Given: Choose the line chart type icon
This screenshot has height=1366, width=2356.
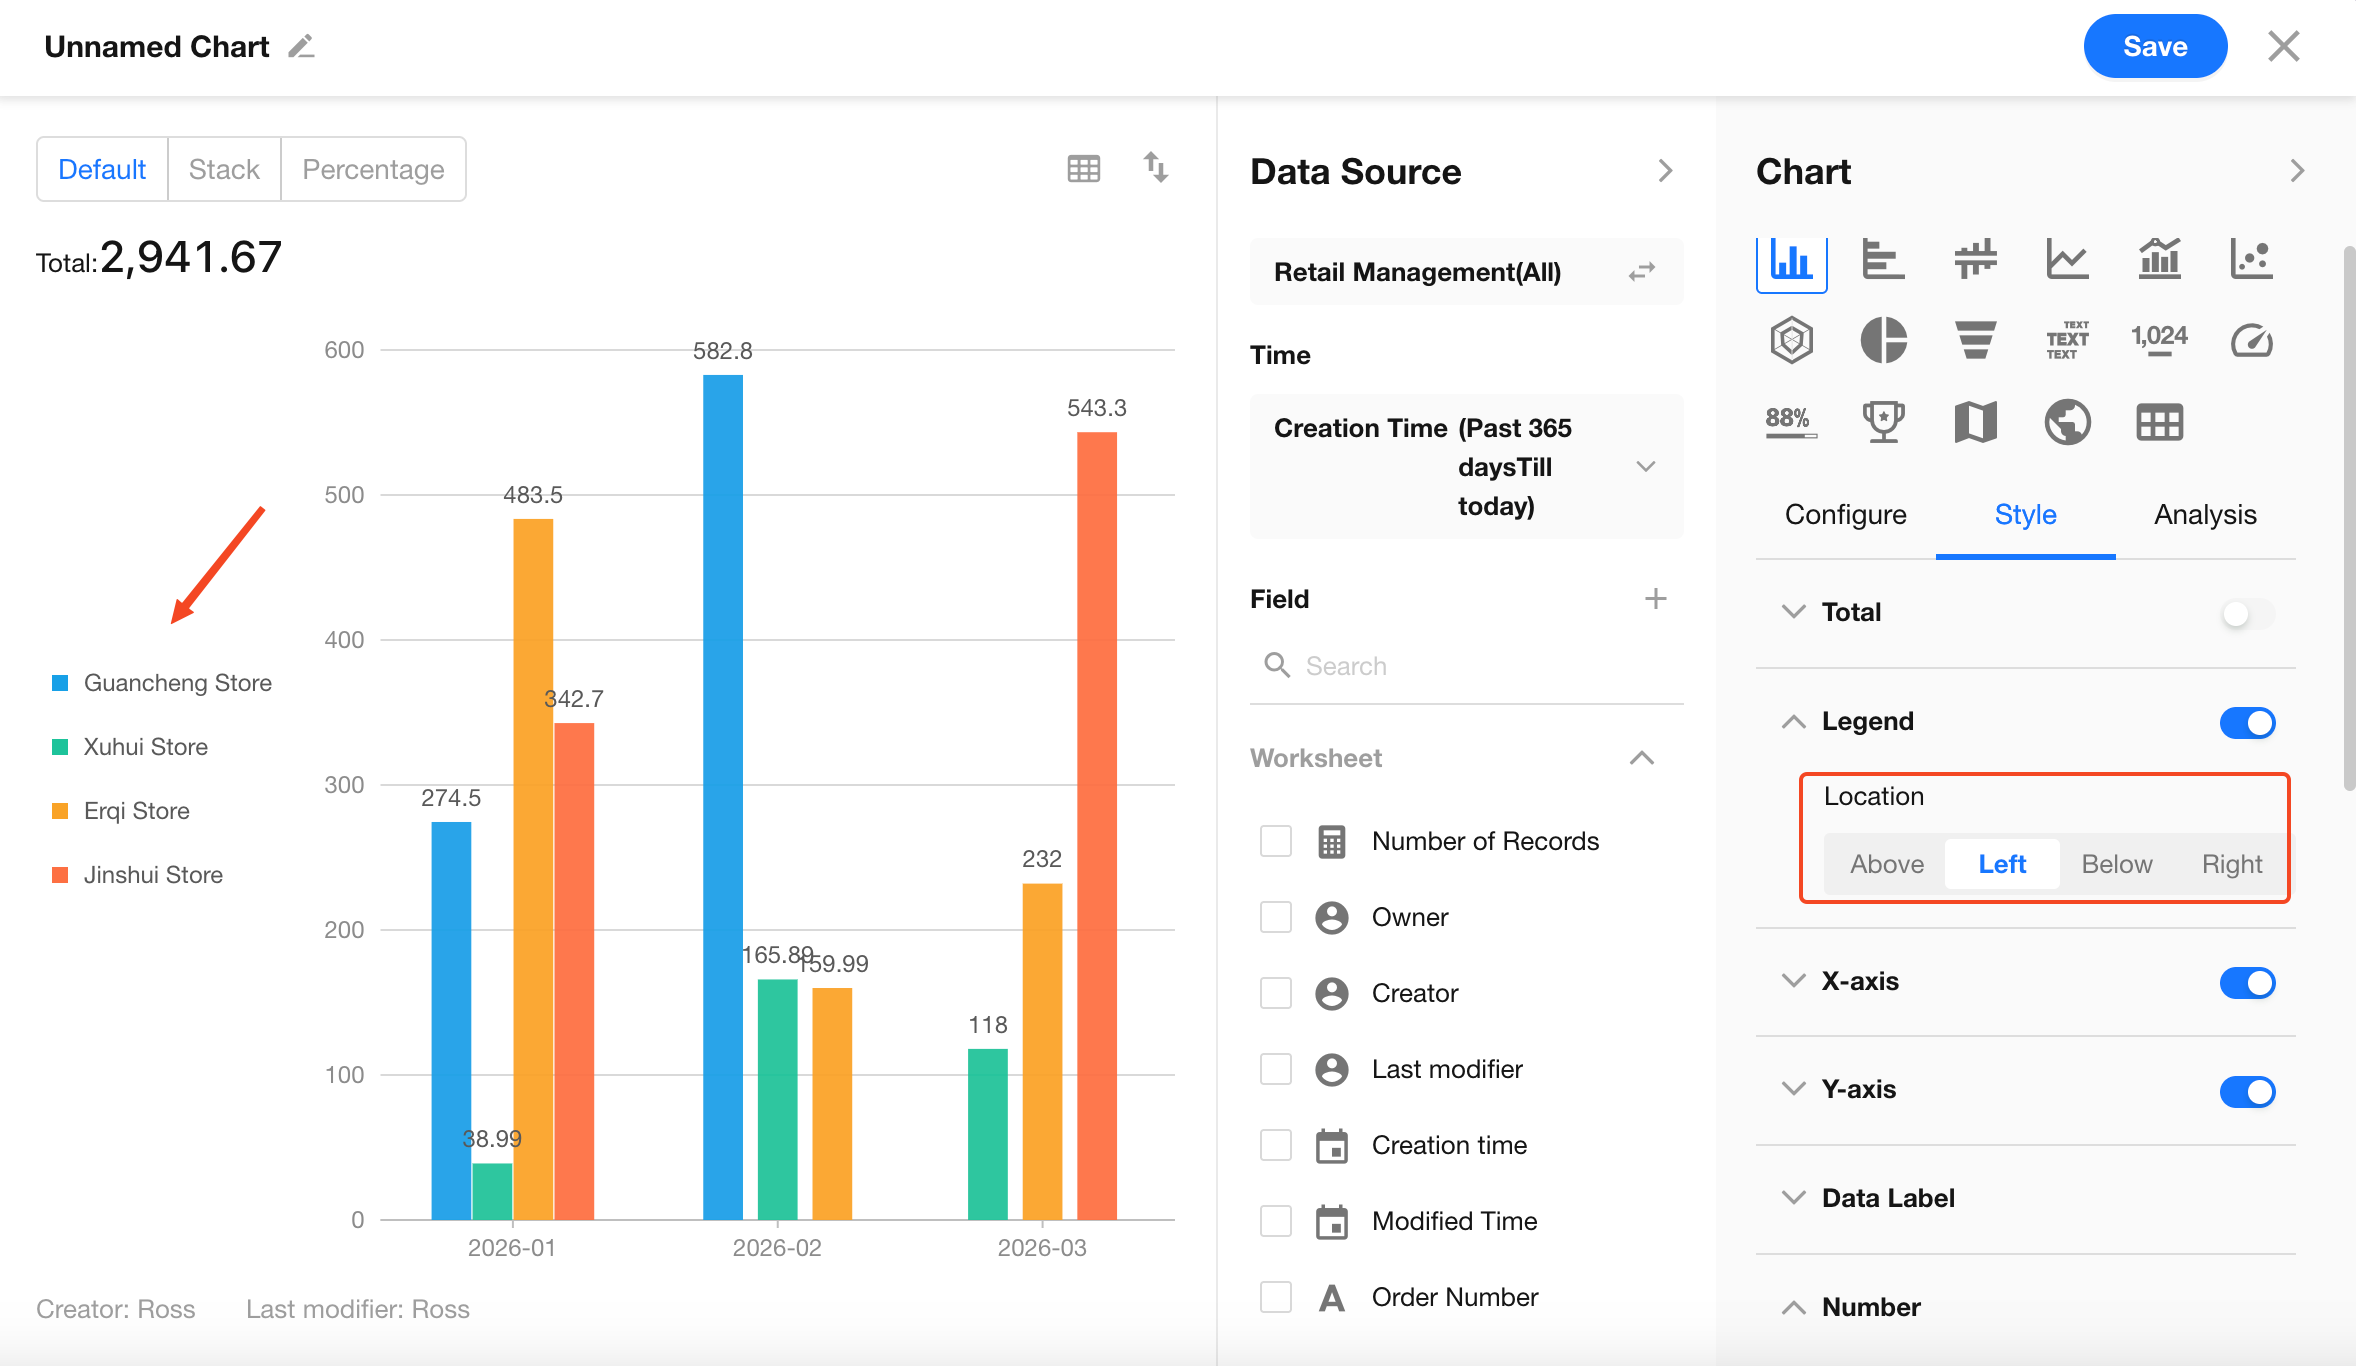Looking at the screenshot, I should click(x=2067, y=259).
